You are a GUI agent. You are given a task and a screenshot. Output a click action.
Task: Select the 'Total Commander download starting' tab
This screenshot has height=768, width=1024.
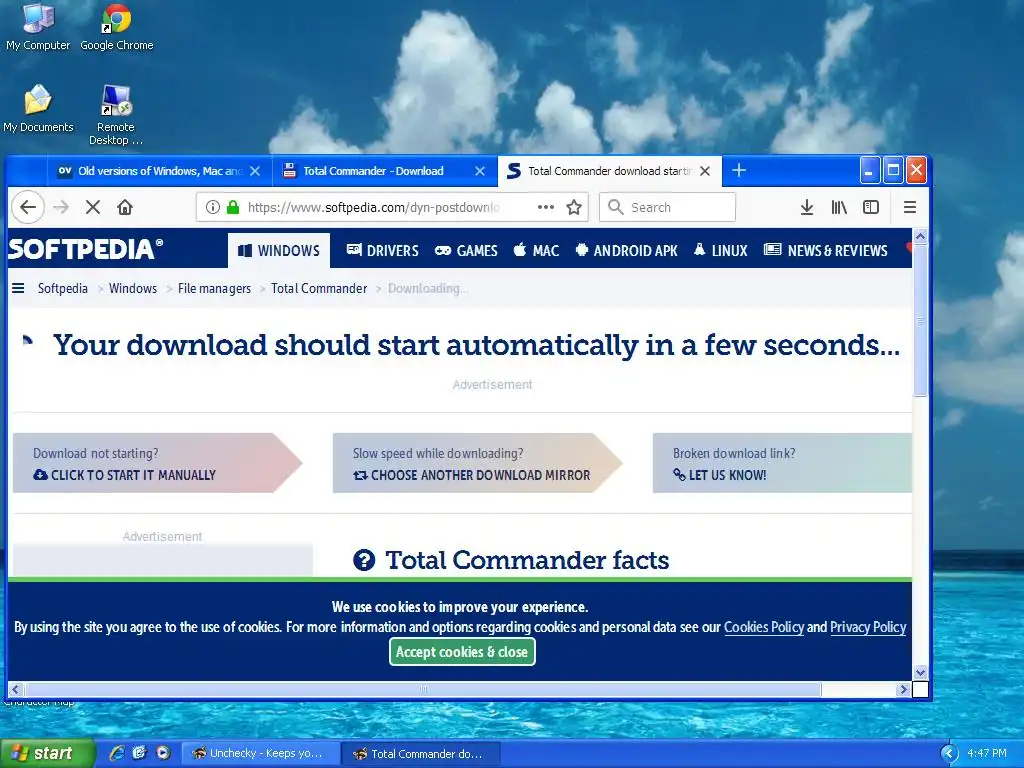(x=609, y=171)
